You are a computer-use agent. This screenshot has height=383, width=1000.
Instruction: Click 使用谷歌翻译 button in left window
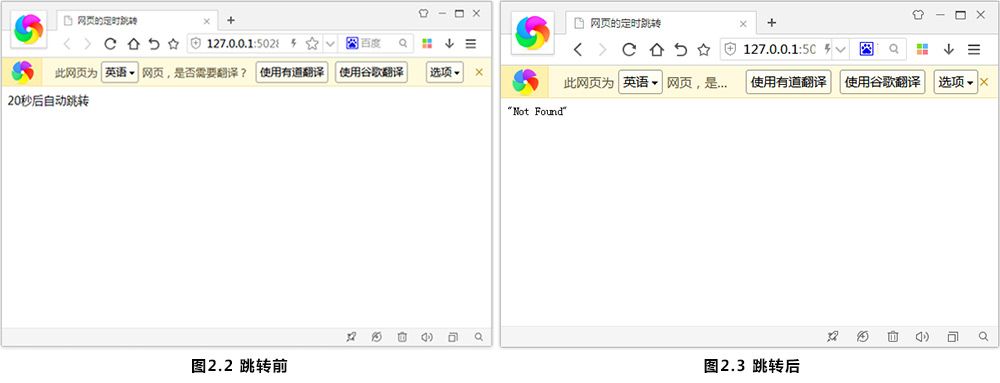[x=371, y=73]
